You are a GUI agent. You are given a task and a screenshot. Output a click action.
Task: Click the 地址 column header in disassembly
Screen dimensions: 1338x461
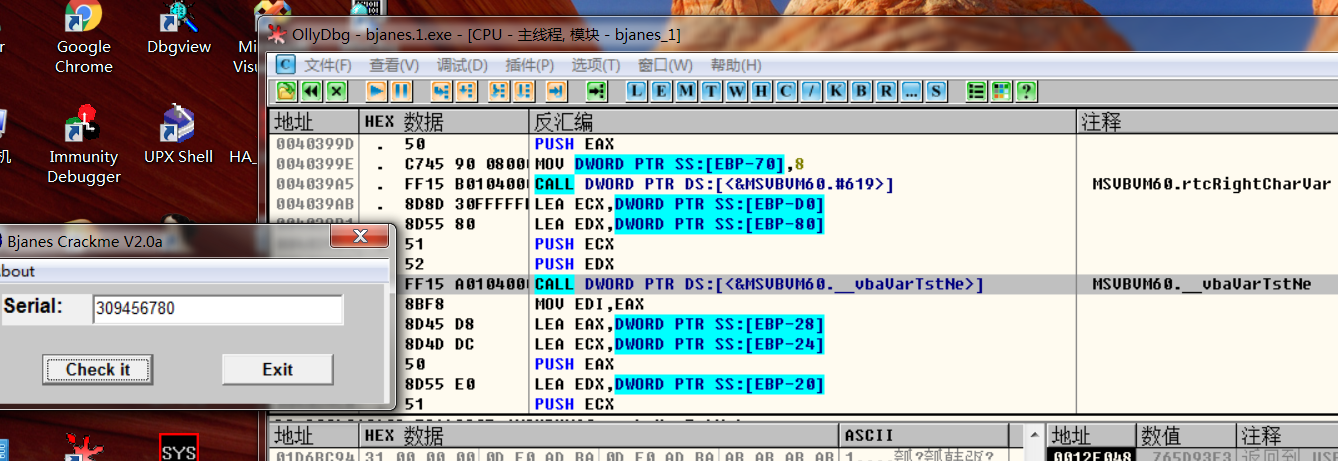tap(314, 122)
